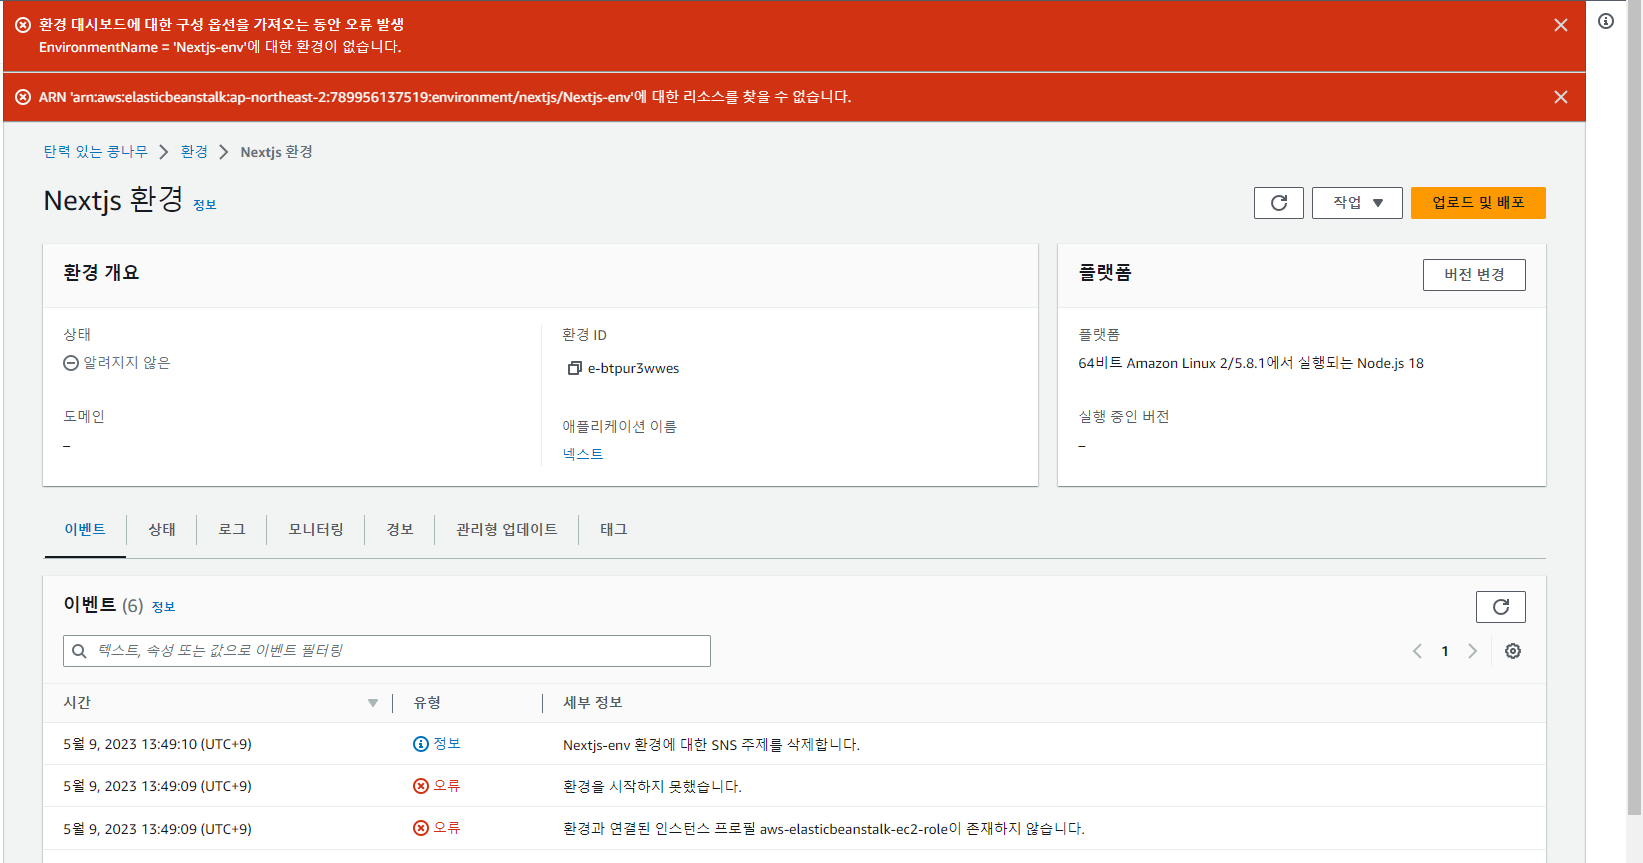Screen dimensions: 1643x863
Task: Open the 넥스트 application link
Action: (x=582, y=454)
